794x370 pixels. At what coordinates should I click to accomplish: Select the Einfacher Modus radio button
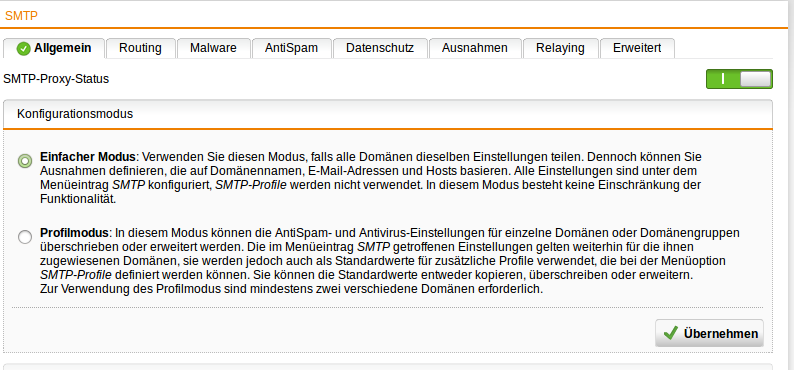pos(25,161)
